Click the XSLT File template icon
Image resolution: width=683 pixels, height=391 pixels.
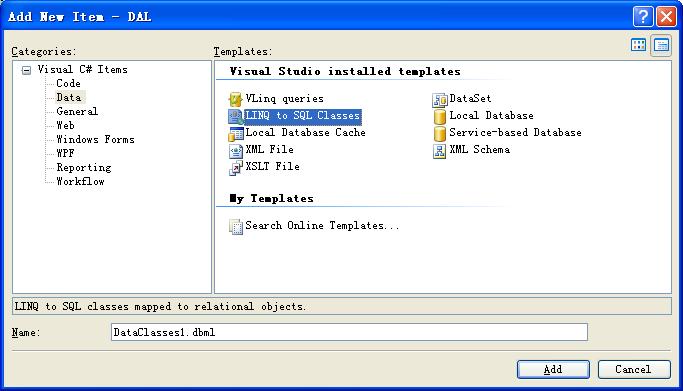coord(235,167)
